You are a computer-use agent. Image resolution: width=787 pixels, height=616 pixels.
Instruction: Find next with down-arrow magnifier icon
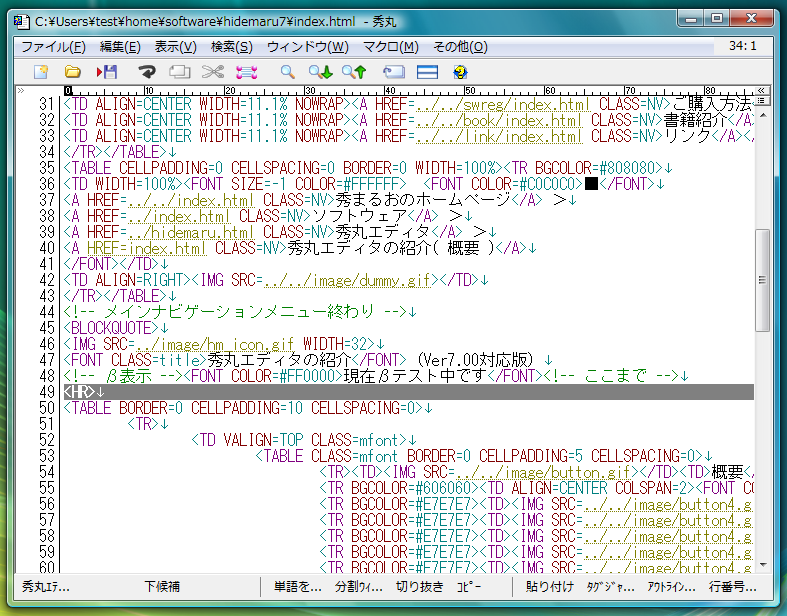tap(321, 72)
